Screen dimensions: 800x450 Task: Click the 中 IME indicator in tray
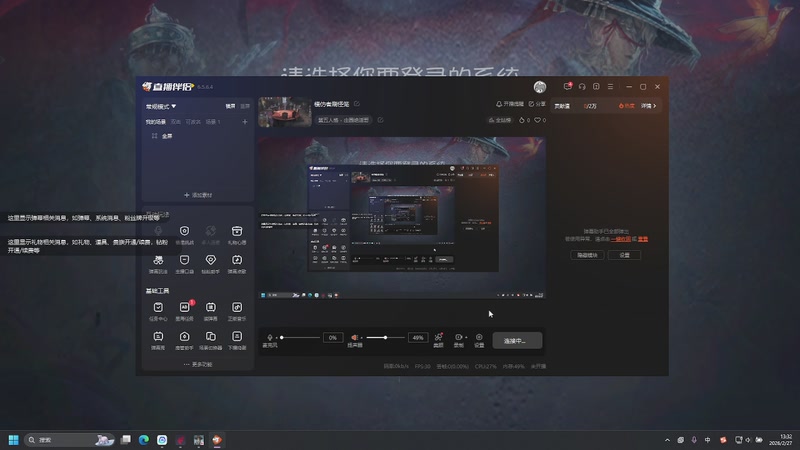(x=707, y=440)
